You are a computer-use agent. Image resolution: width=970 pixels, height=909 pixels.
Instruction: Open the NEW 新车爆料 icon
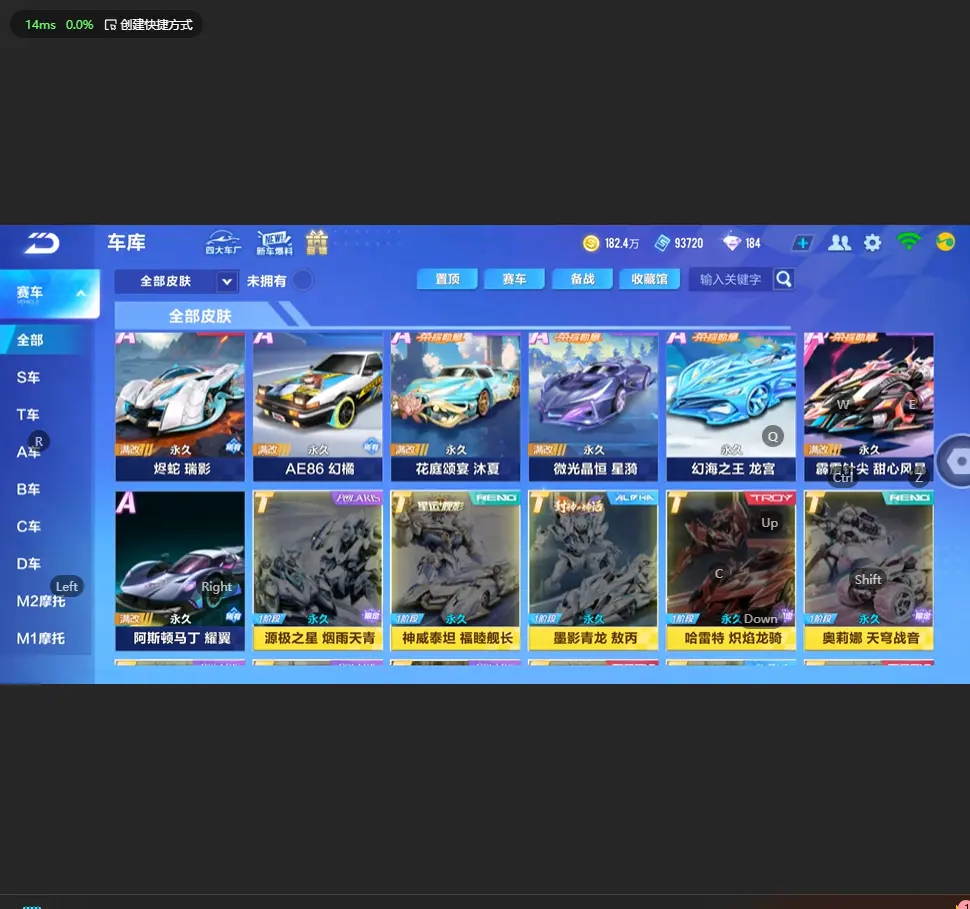[274, 243]
